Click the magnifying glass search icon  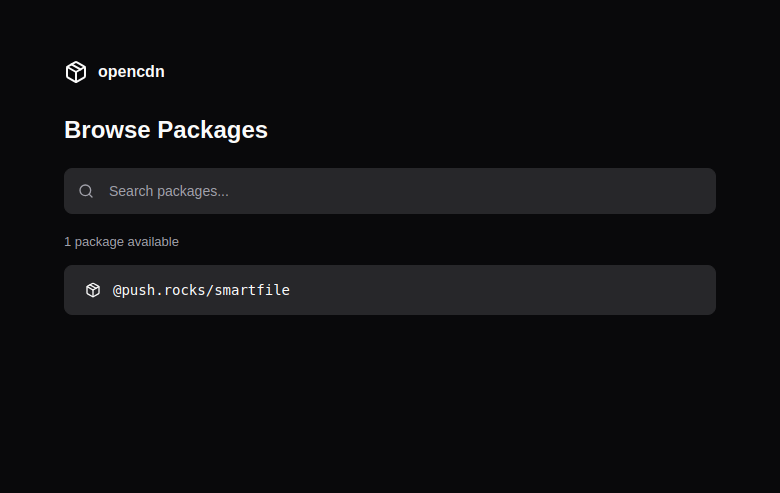[86, 191]
